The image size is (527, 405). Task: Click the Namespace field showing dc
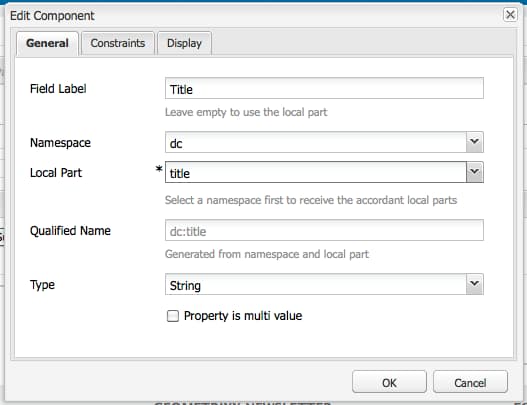click(x=316, y=142)
